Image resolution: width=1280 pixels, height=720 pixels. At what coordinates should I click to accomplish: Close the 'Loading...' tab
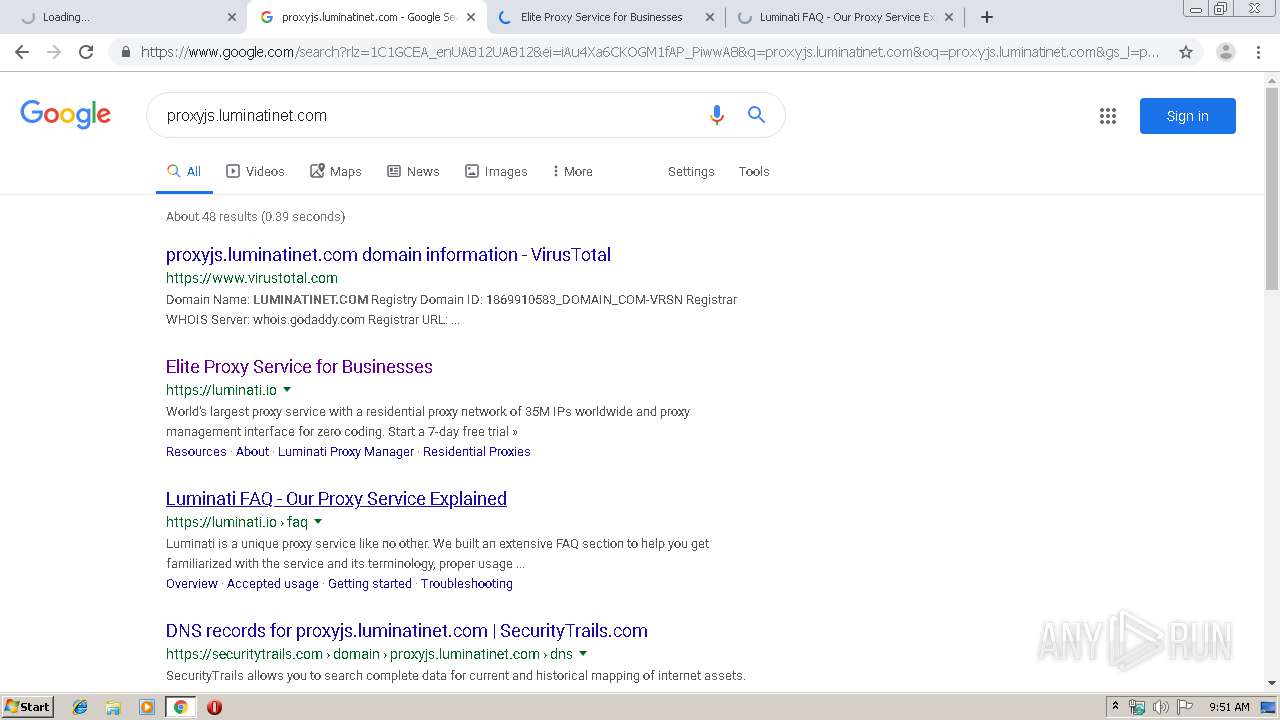pos(232,17)
